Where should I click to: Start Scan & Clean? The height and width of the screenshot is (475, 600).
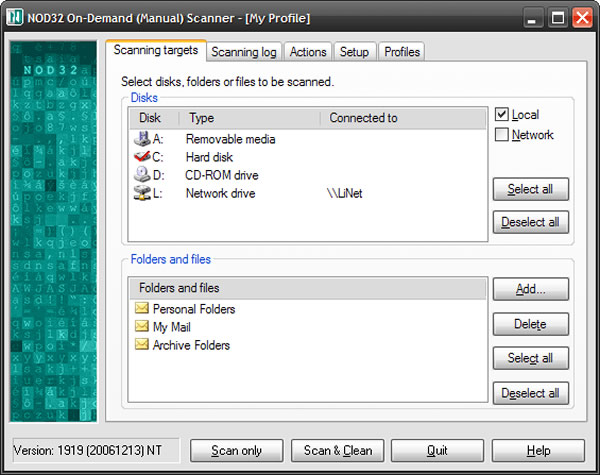point(338,451)
